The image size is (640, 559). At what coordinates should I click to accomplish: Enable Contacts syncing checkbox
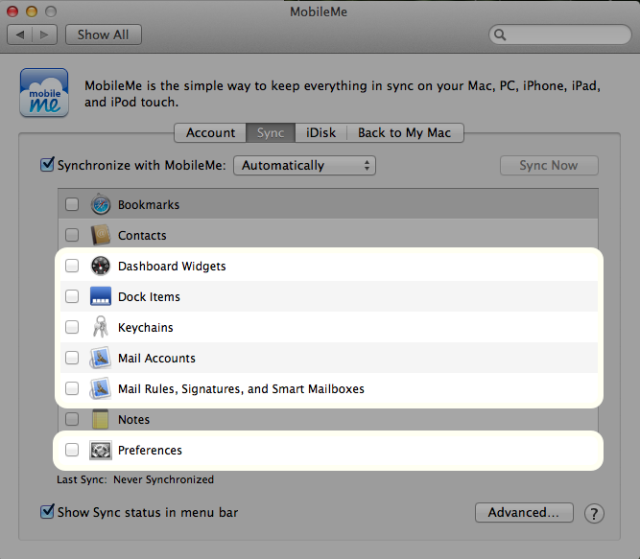pyautogui.click(x=72, y=235)
